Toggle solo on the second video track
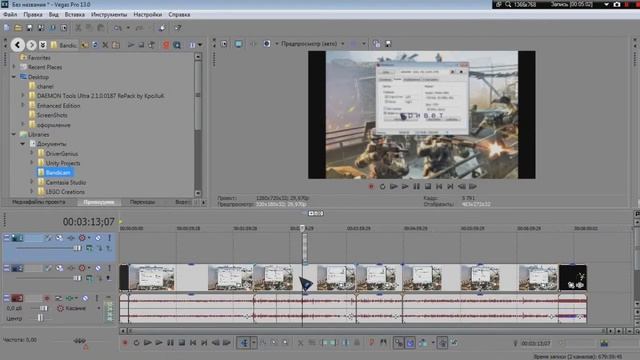Image resolution: width=640 pixels, height=360 pixels. [x=109, y=268]
